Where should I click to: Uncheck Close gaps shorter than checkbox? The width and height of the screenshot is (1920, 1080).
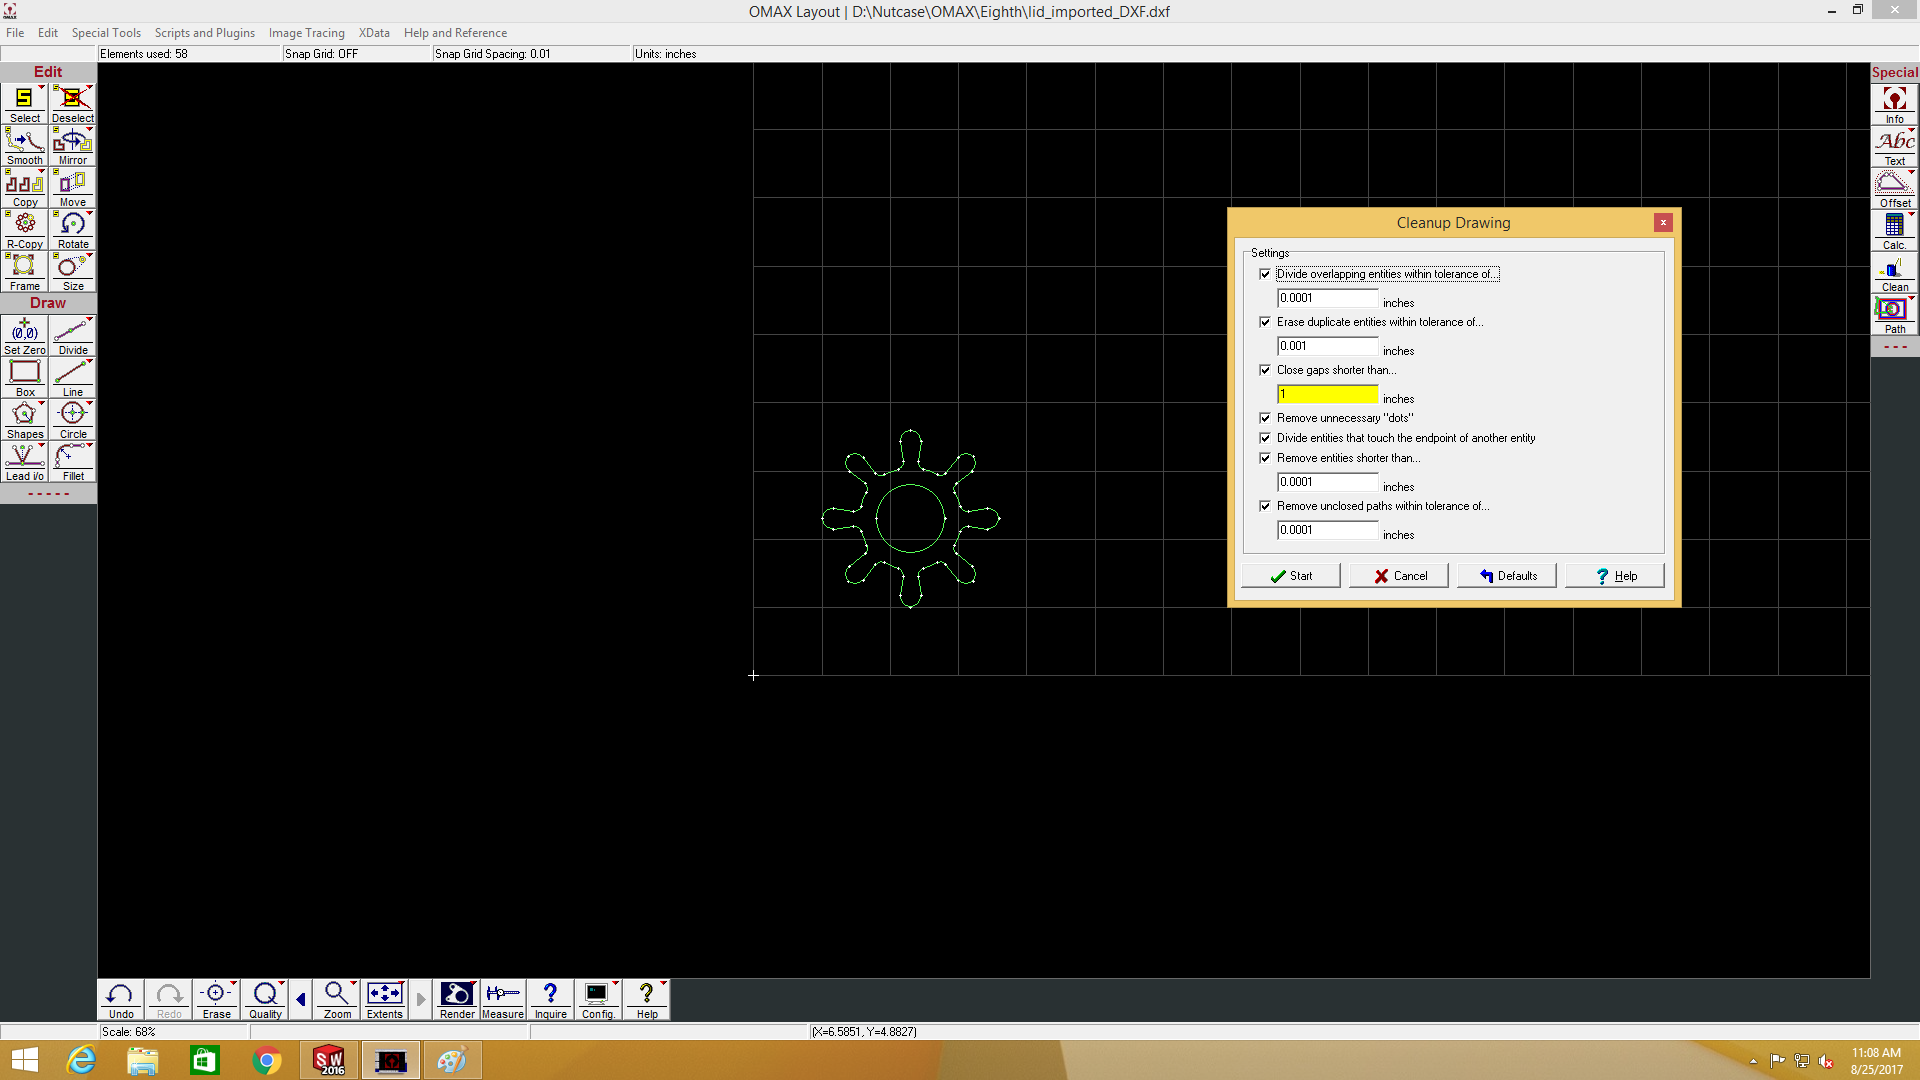pos(1265,370)
